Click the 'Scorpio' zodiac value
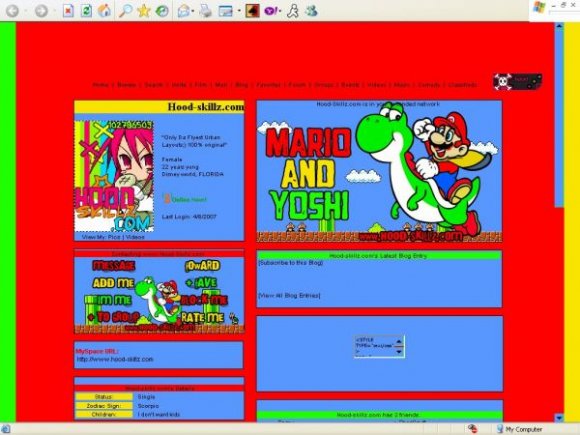 148,406
